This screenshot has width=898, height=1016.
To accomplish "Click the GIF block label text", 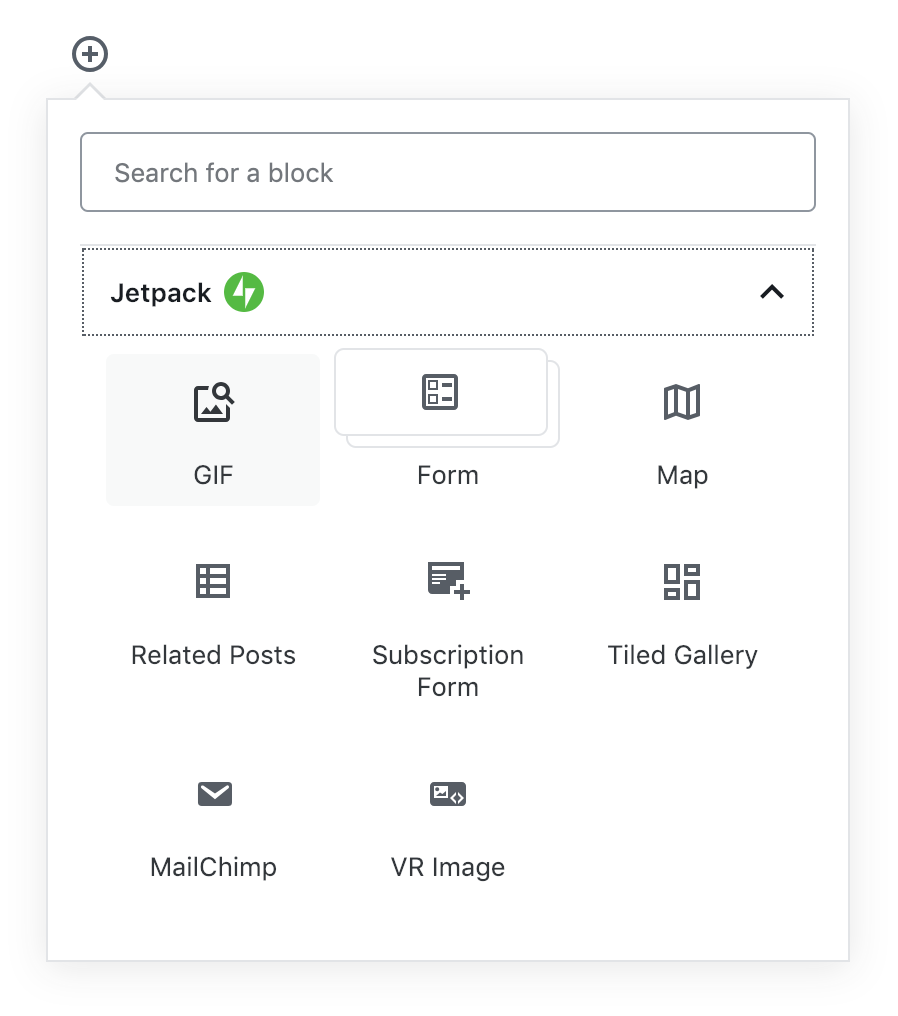I will click(213, 475).
